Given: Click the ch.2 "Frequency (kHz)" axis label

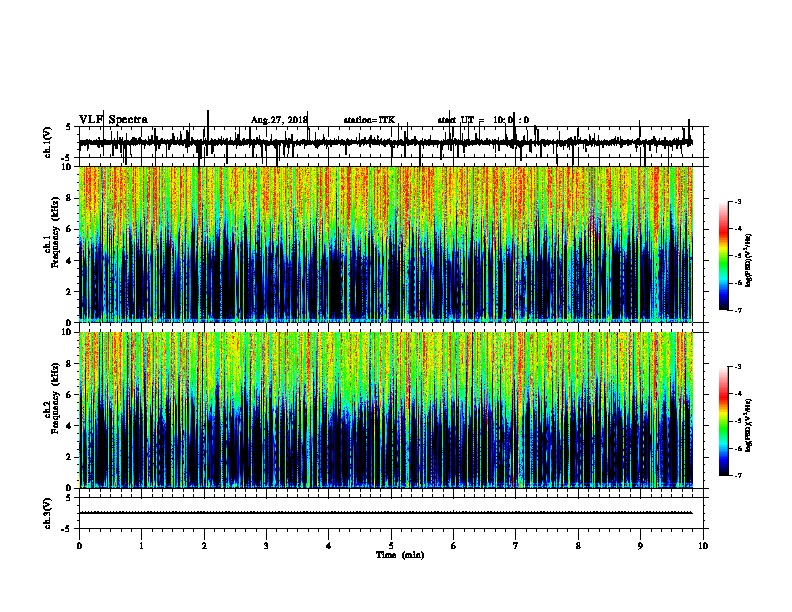Looking at the screenshot, I should 55,398.
